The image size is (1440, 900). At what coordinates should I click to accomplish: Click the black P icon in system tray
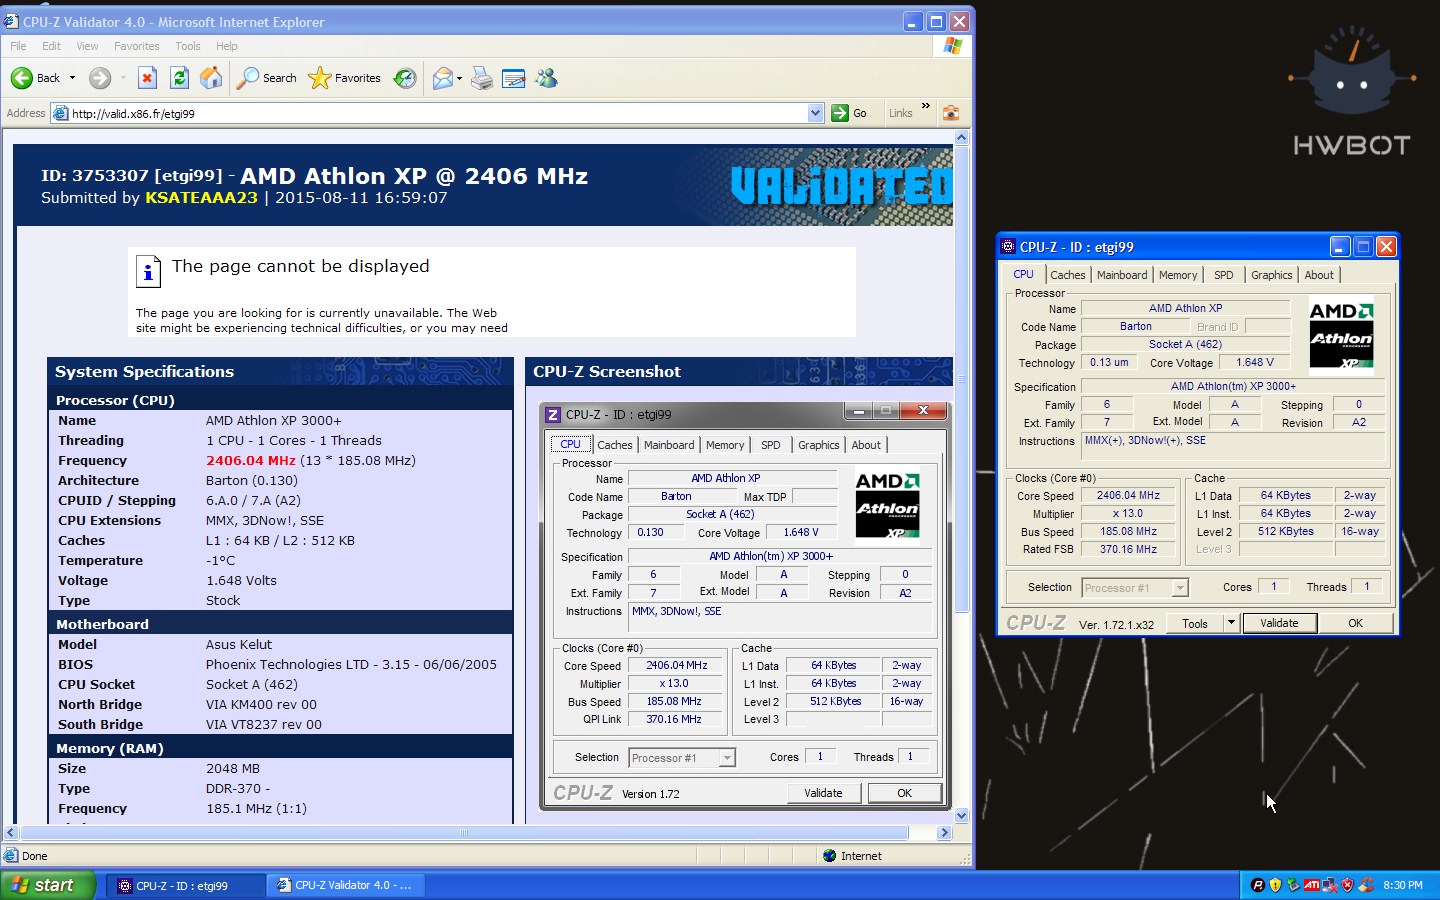(x=1258, y=885)
